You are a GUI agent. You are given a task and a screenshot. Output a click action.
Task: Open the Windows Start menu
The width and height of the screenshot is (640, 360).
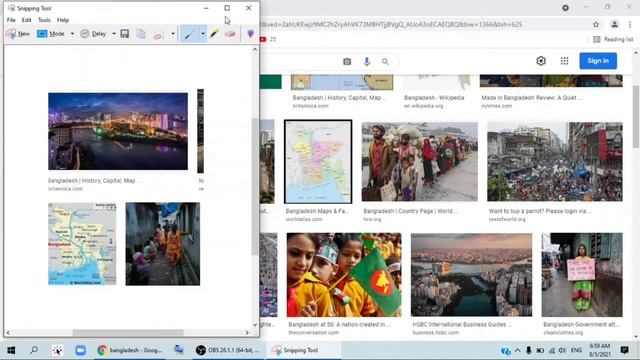[x=11, y=350]
